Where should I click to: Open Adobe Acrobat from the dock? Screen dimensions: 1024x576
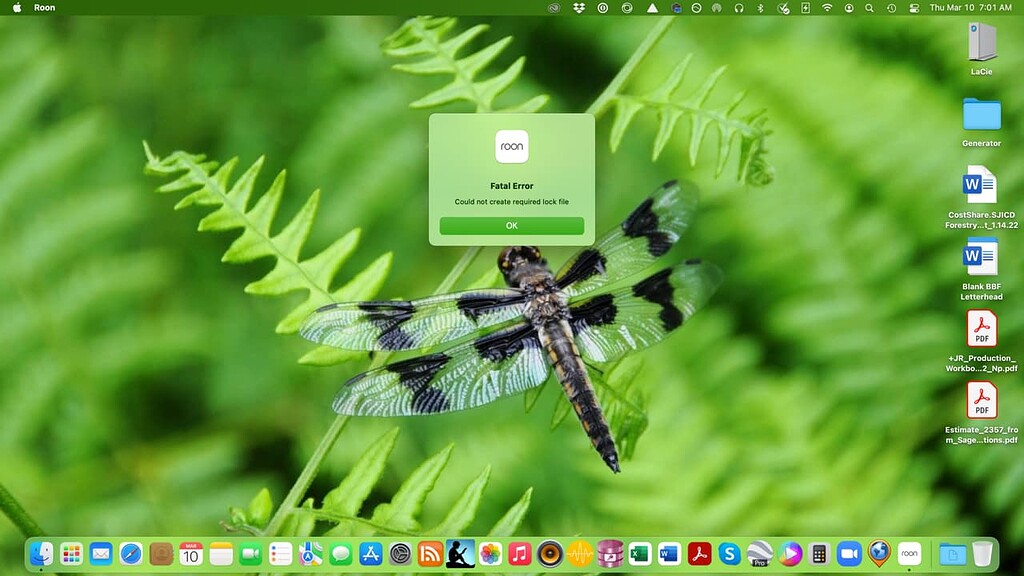pyautogui.click(x=699, y=553)
